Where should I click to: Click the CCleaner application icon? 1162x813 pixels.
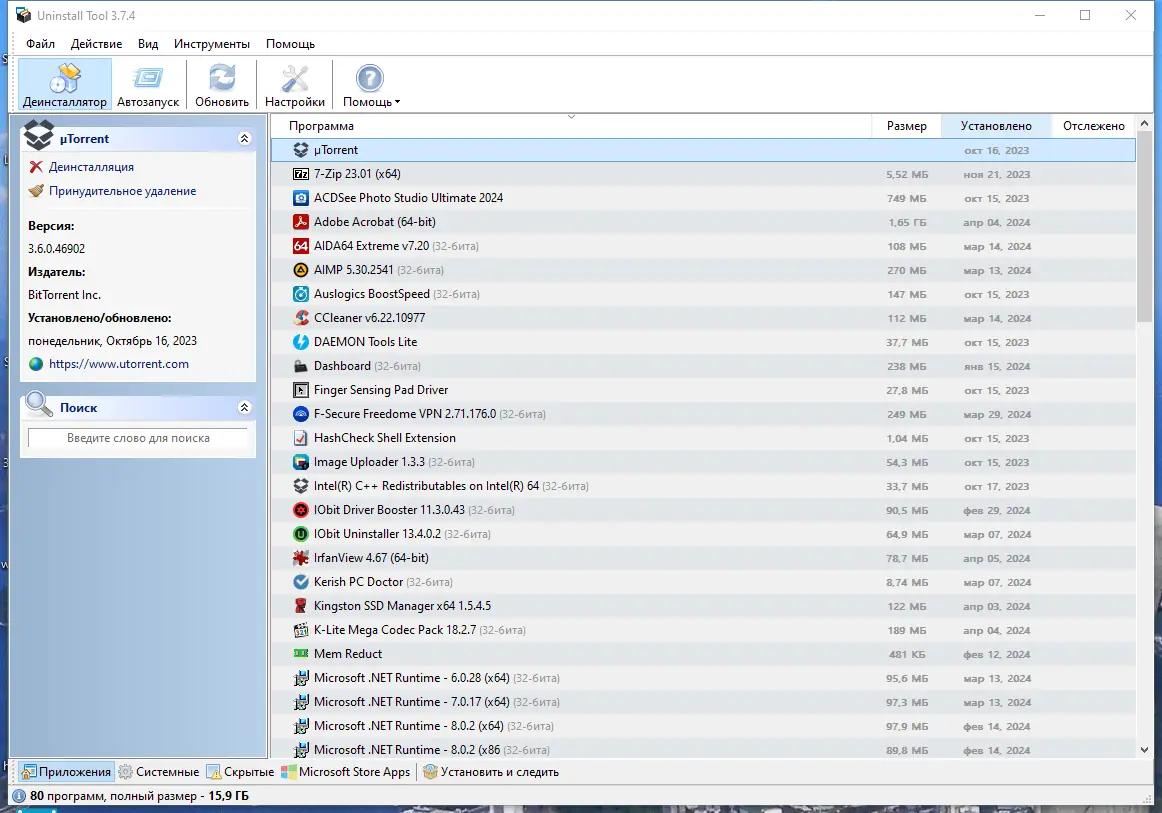[x=300, y=318]
